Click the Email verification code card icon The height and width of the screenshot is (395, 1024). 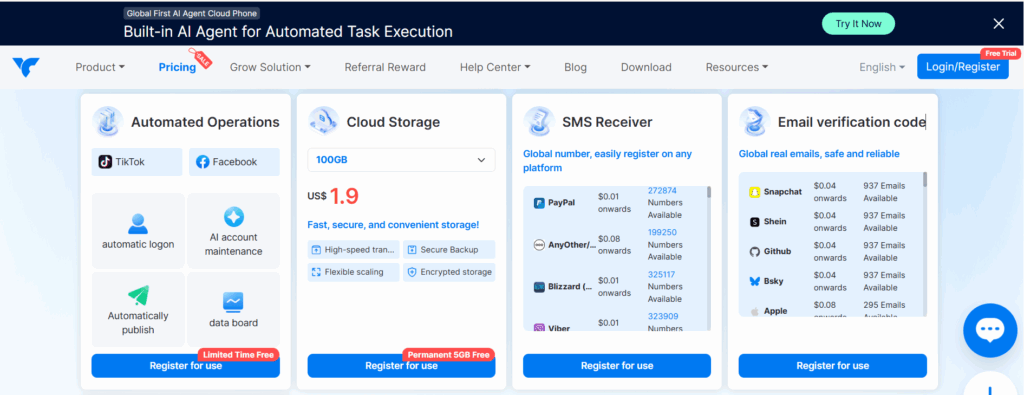click(x=755, y=121)
